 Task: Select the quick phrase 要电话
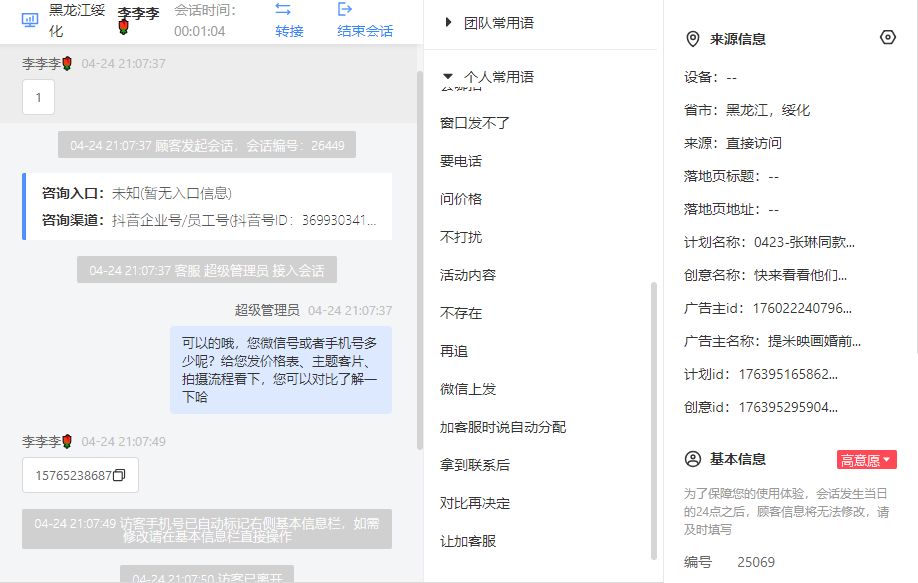(x=461, y=162)
